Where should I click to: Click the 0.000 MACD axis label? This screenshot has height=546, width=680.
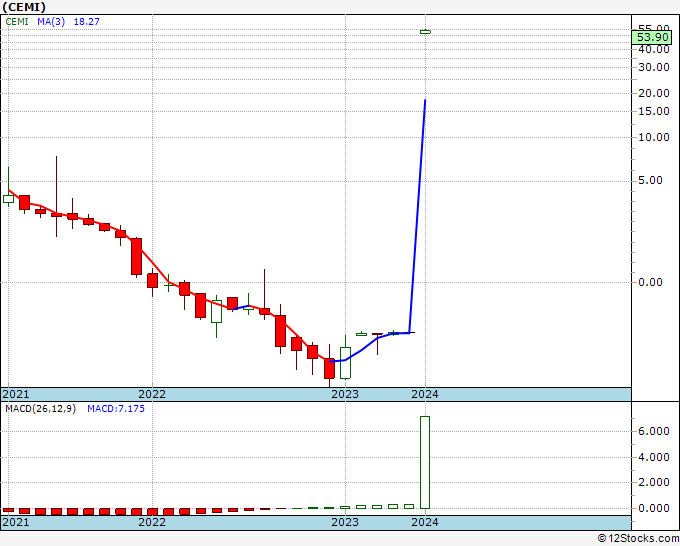coord(654,508)
